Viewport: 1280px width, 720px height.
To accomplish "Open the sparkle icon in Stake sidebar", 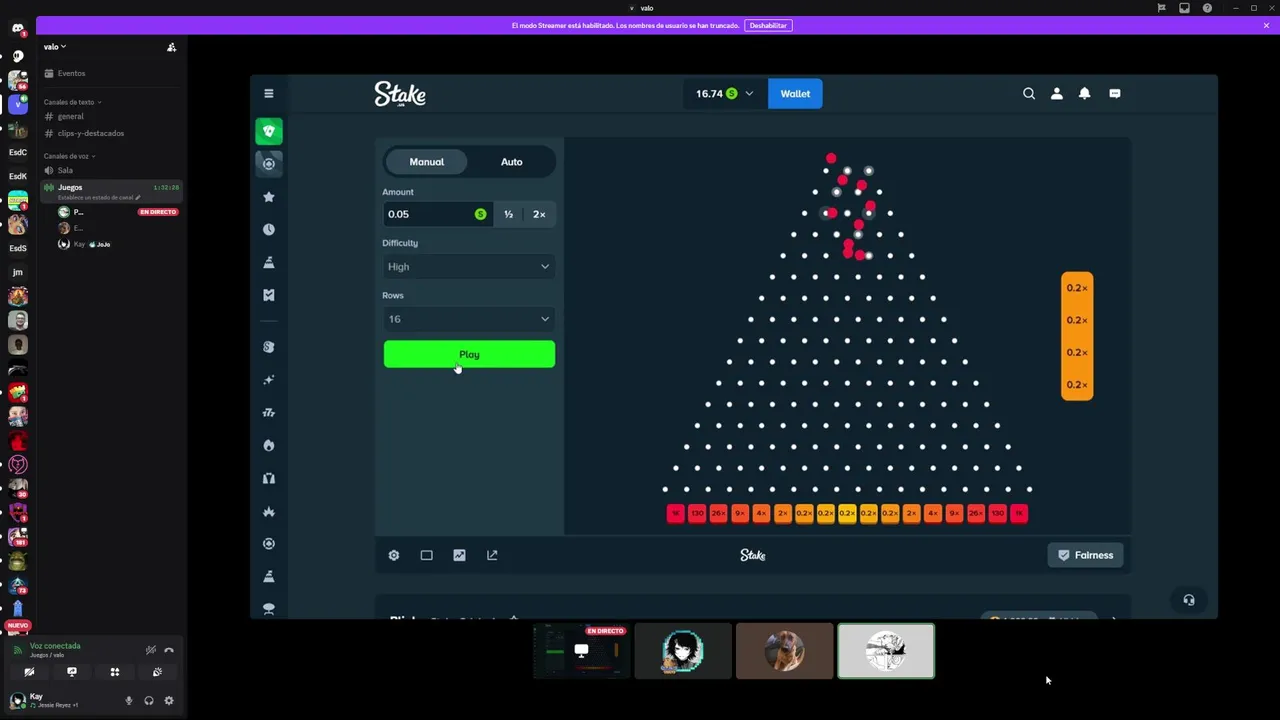I will [x=268, y=380].
